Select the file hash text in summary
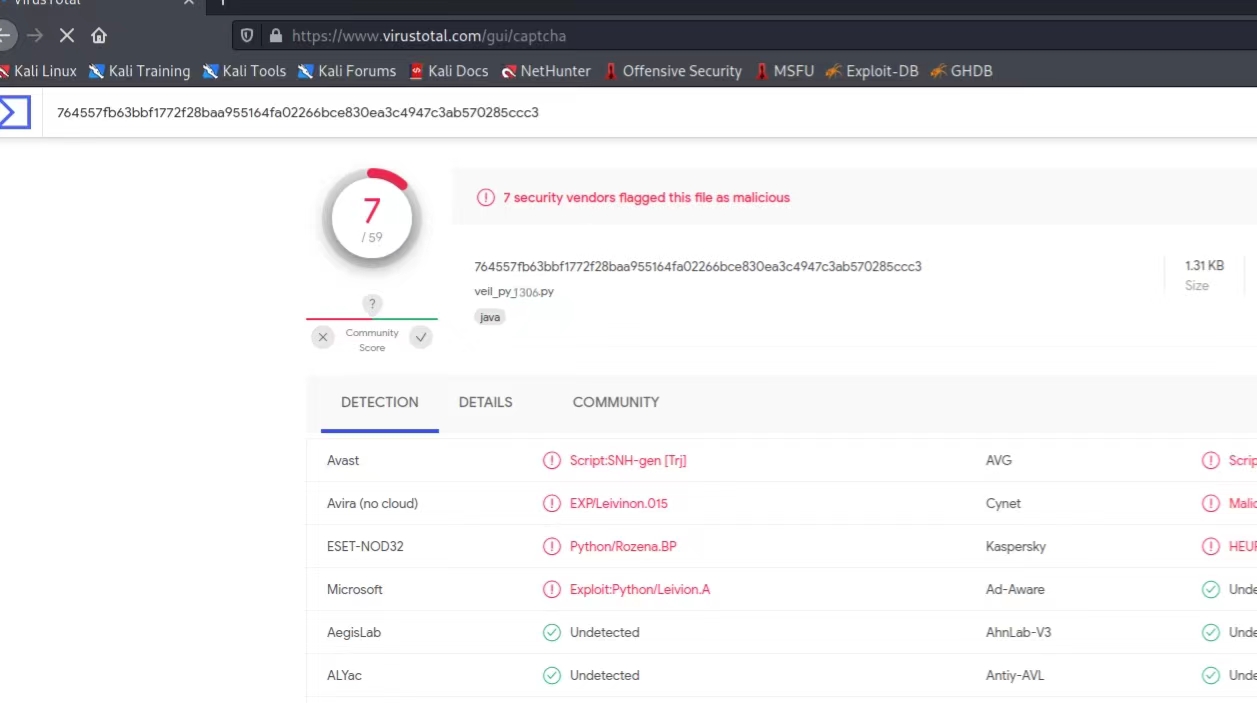Viewport: 1257px width, 703px height. coord(698,266)
